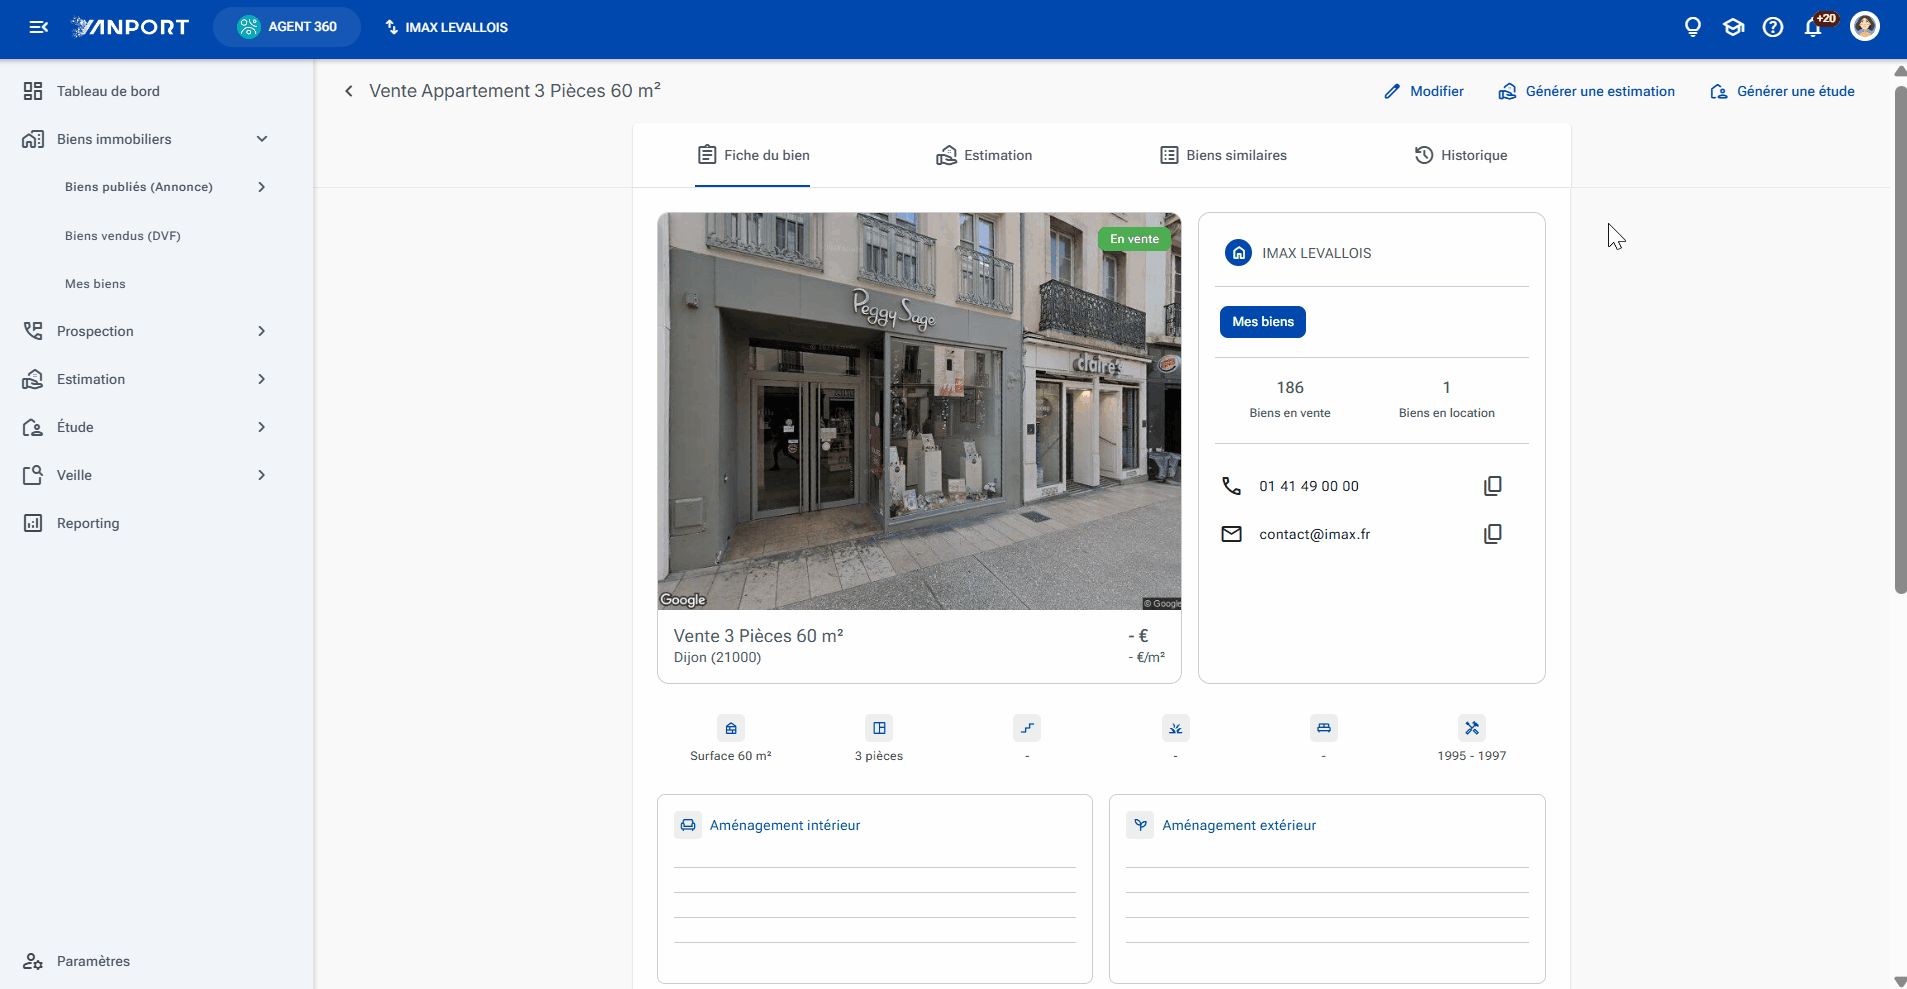Click the lightbulb tips icon
Viewport: 1907px width, 989px height.
[x=1693, y=27]
